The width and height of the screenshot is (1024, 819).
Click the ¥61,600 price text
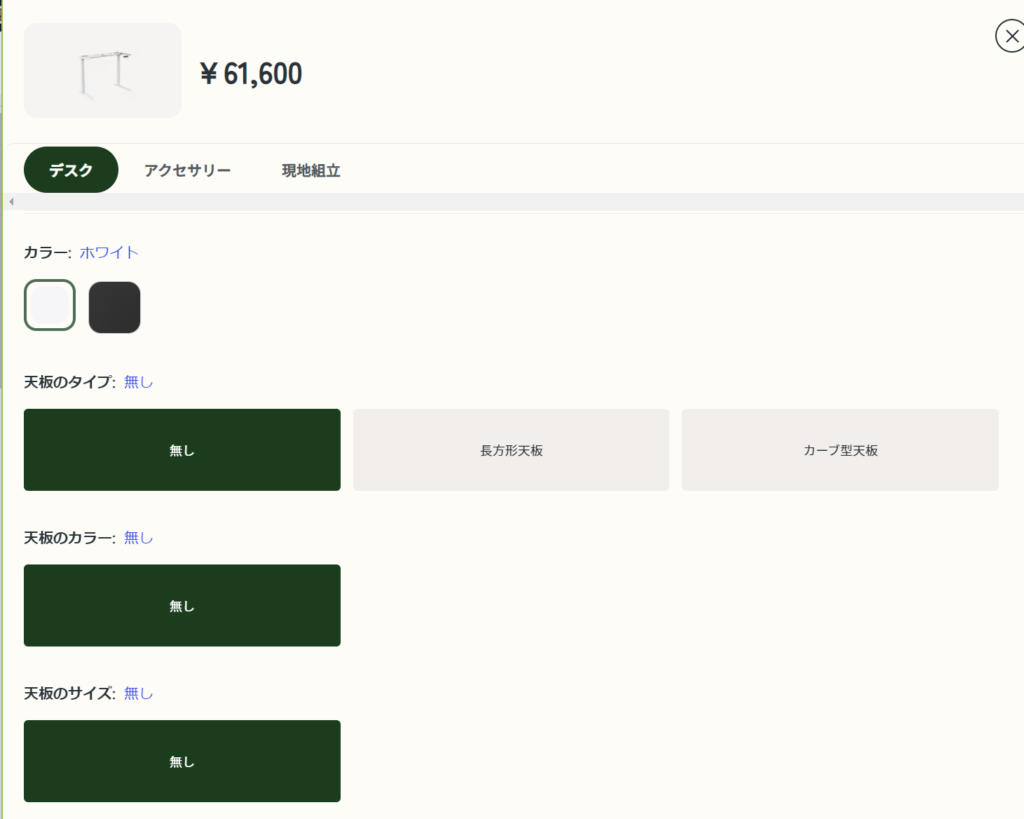click(251, 74)
